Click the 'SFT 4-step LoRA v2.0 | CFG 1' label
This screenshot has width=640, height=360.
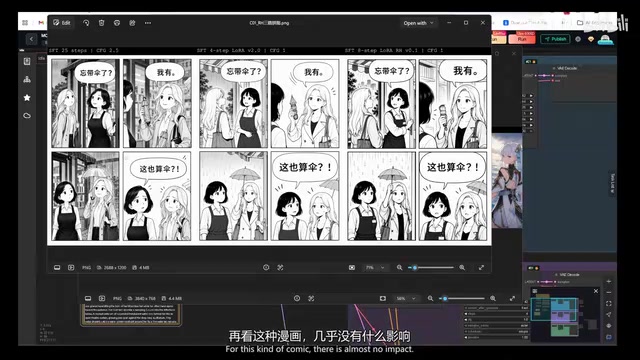pos(241,50)
